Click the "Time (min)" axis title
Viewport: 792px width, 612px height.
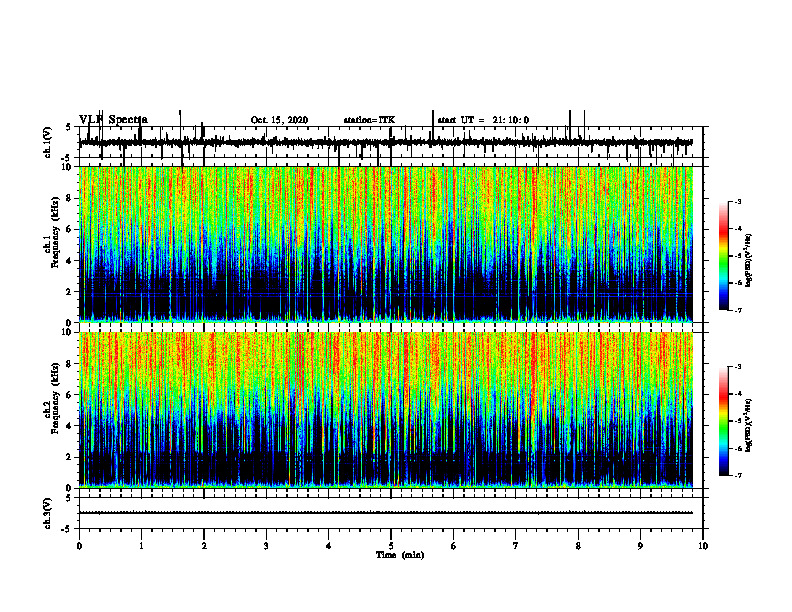[400, 555]
